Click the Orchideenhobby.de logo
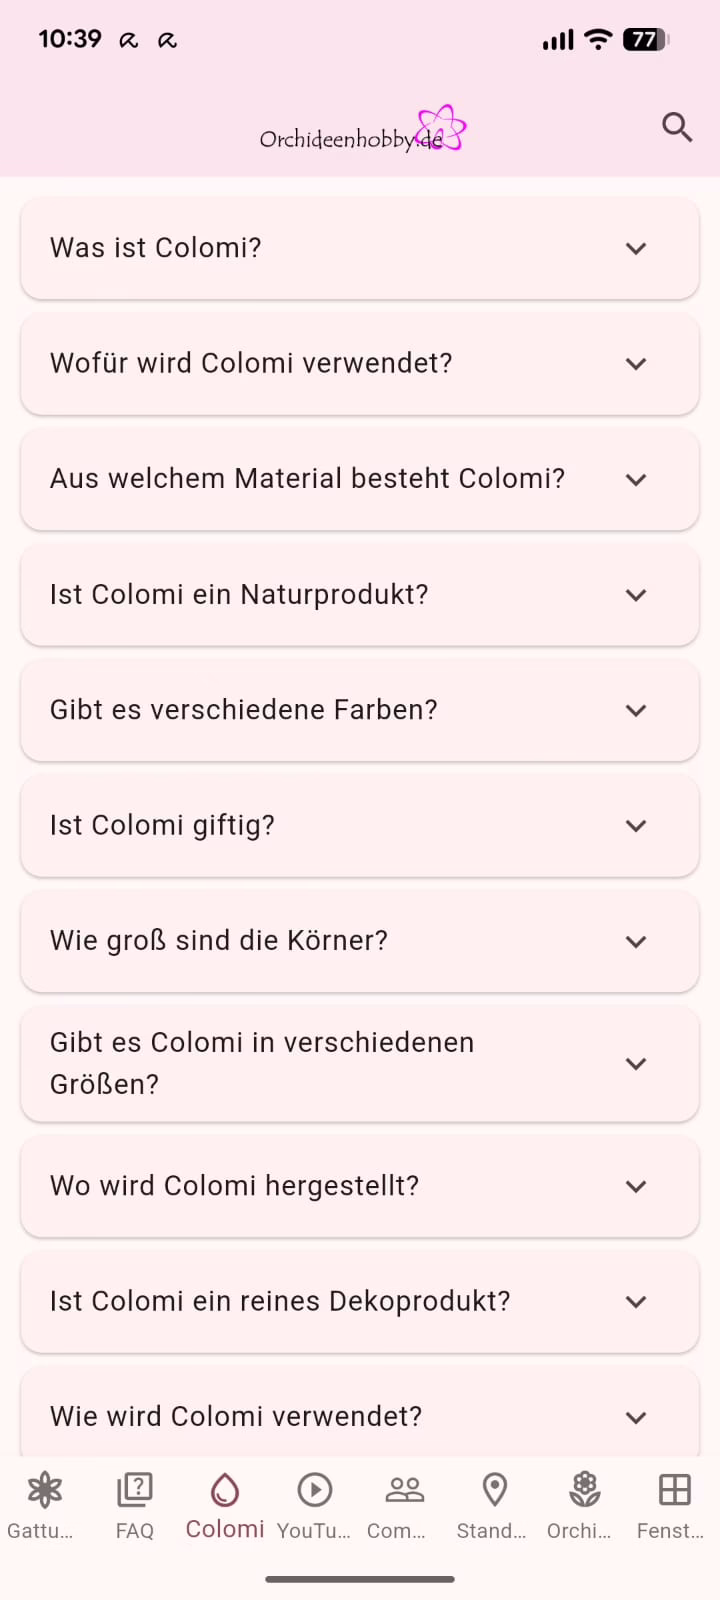 [x=362, y=132]
